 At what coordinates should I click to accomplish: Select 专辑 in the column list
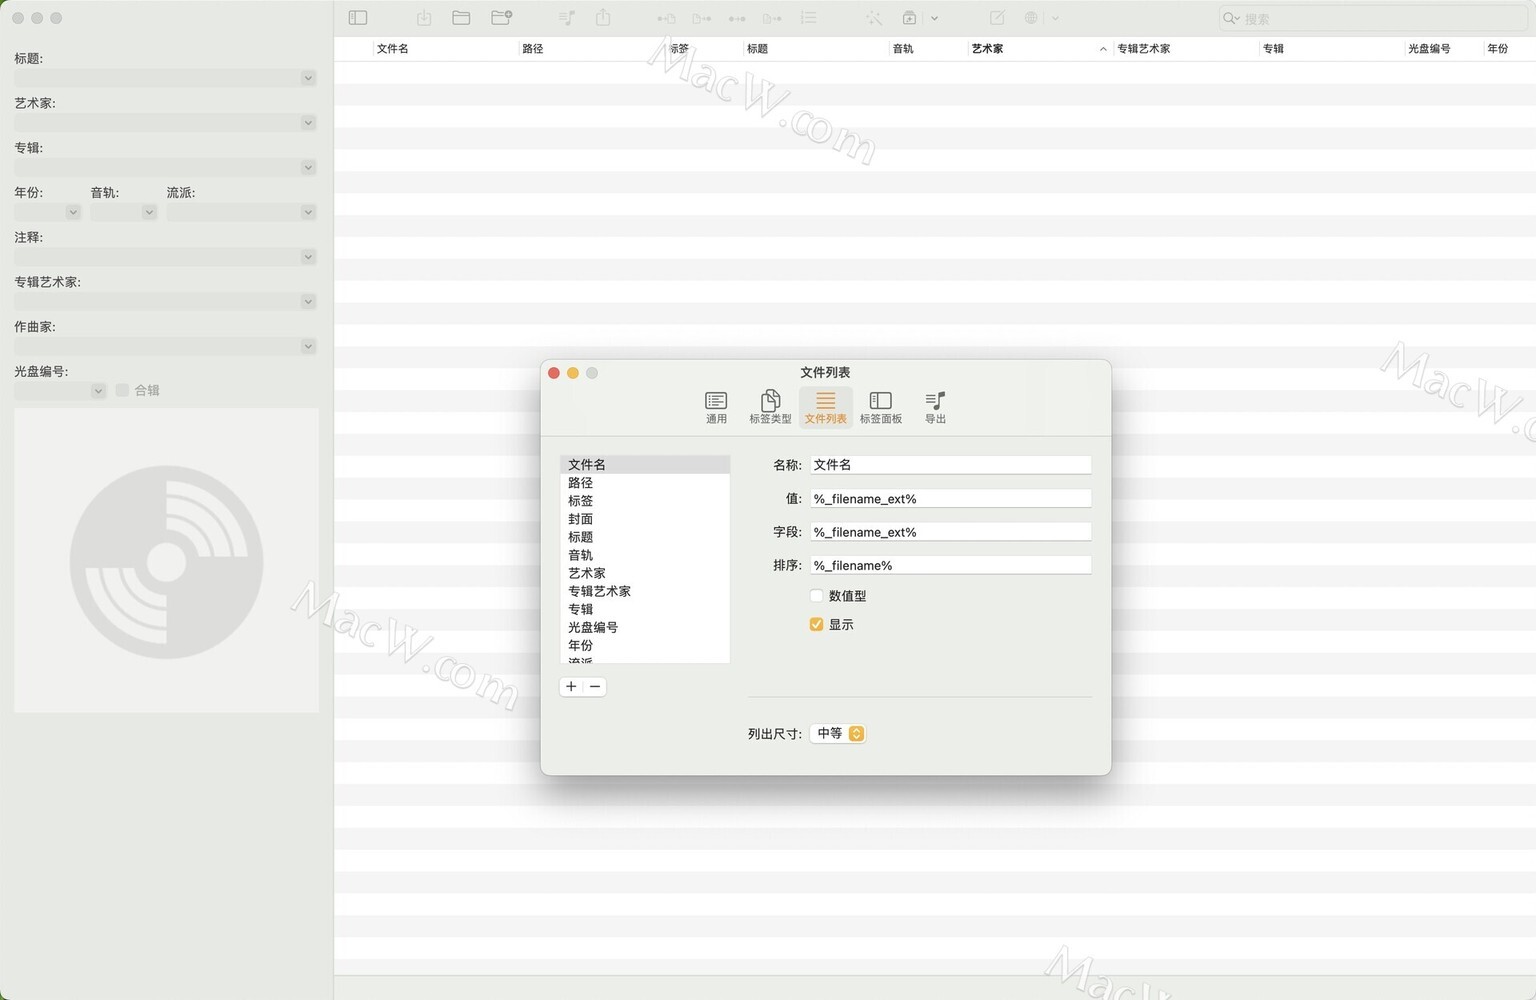(x=645, y=609)
